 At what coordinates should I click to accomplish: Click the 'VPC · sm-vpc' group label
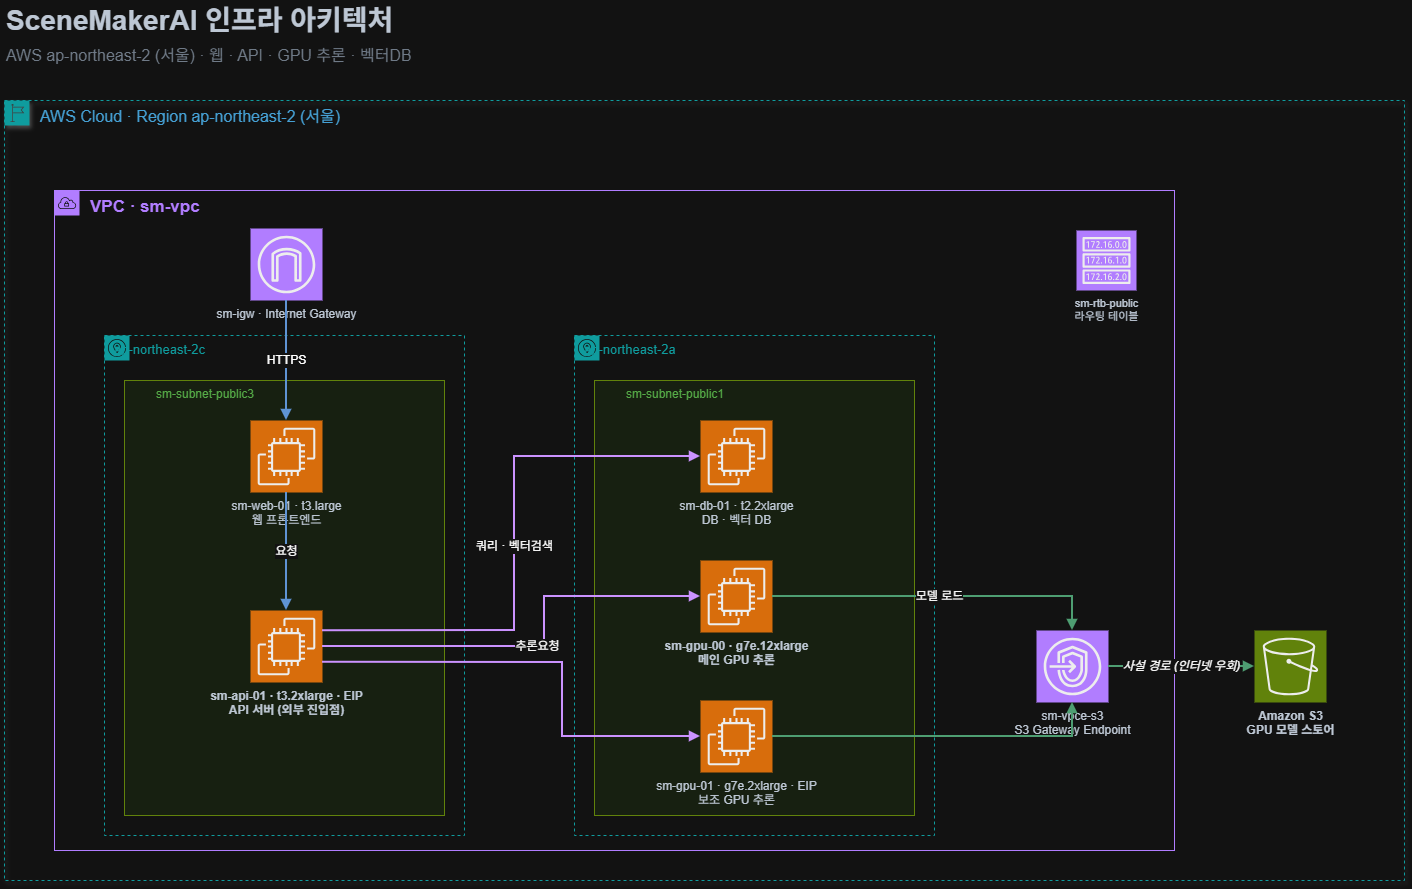point(145,206)
